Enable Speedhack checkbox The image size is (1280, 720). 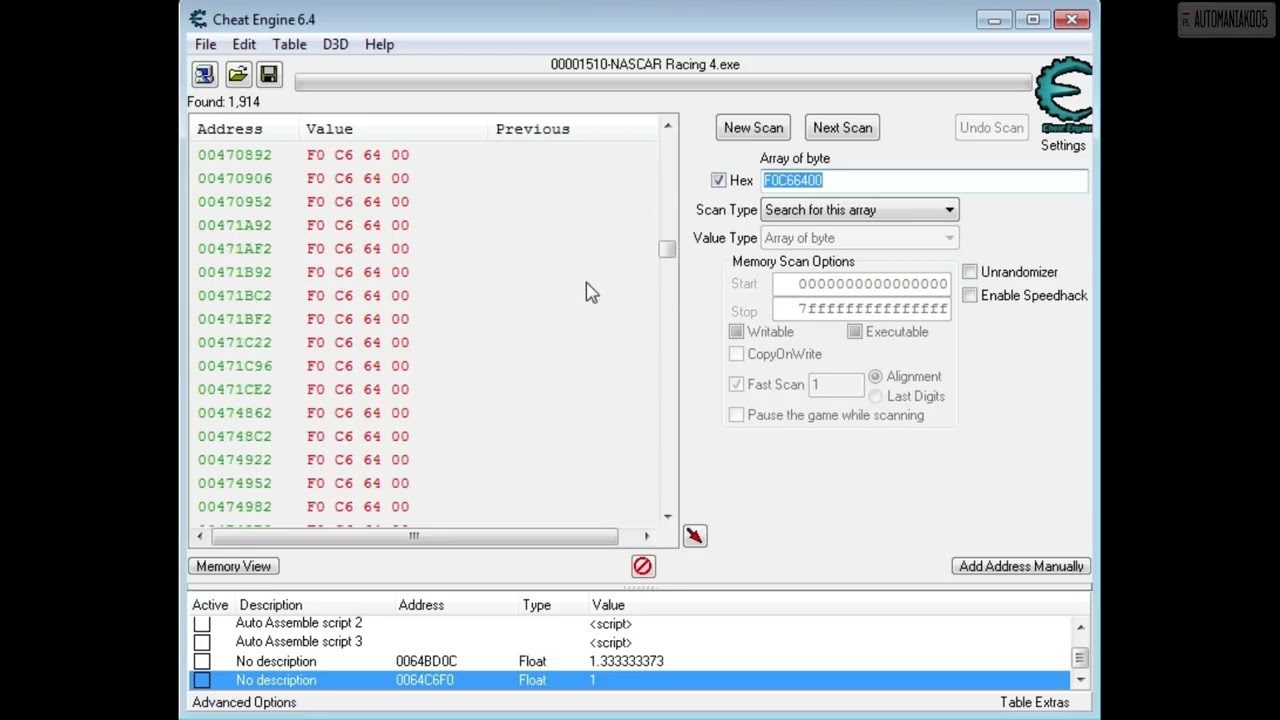(x=969, y=295)
